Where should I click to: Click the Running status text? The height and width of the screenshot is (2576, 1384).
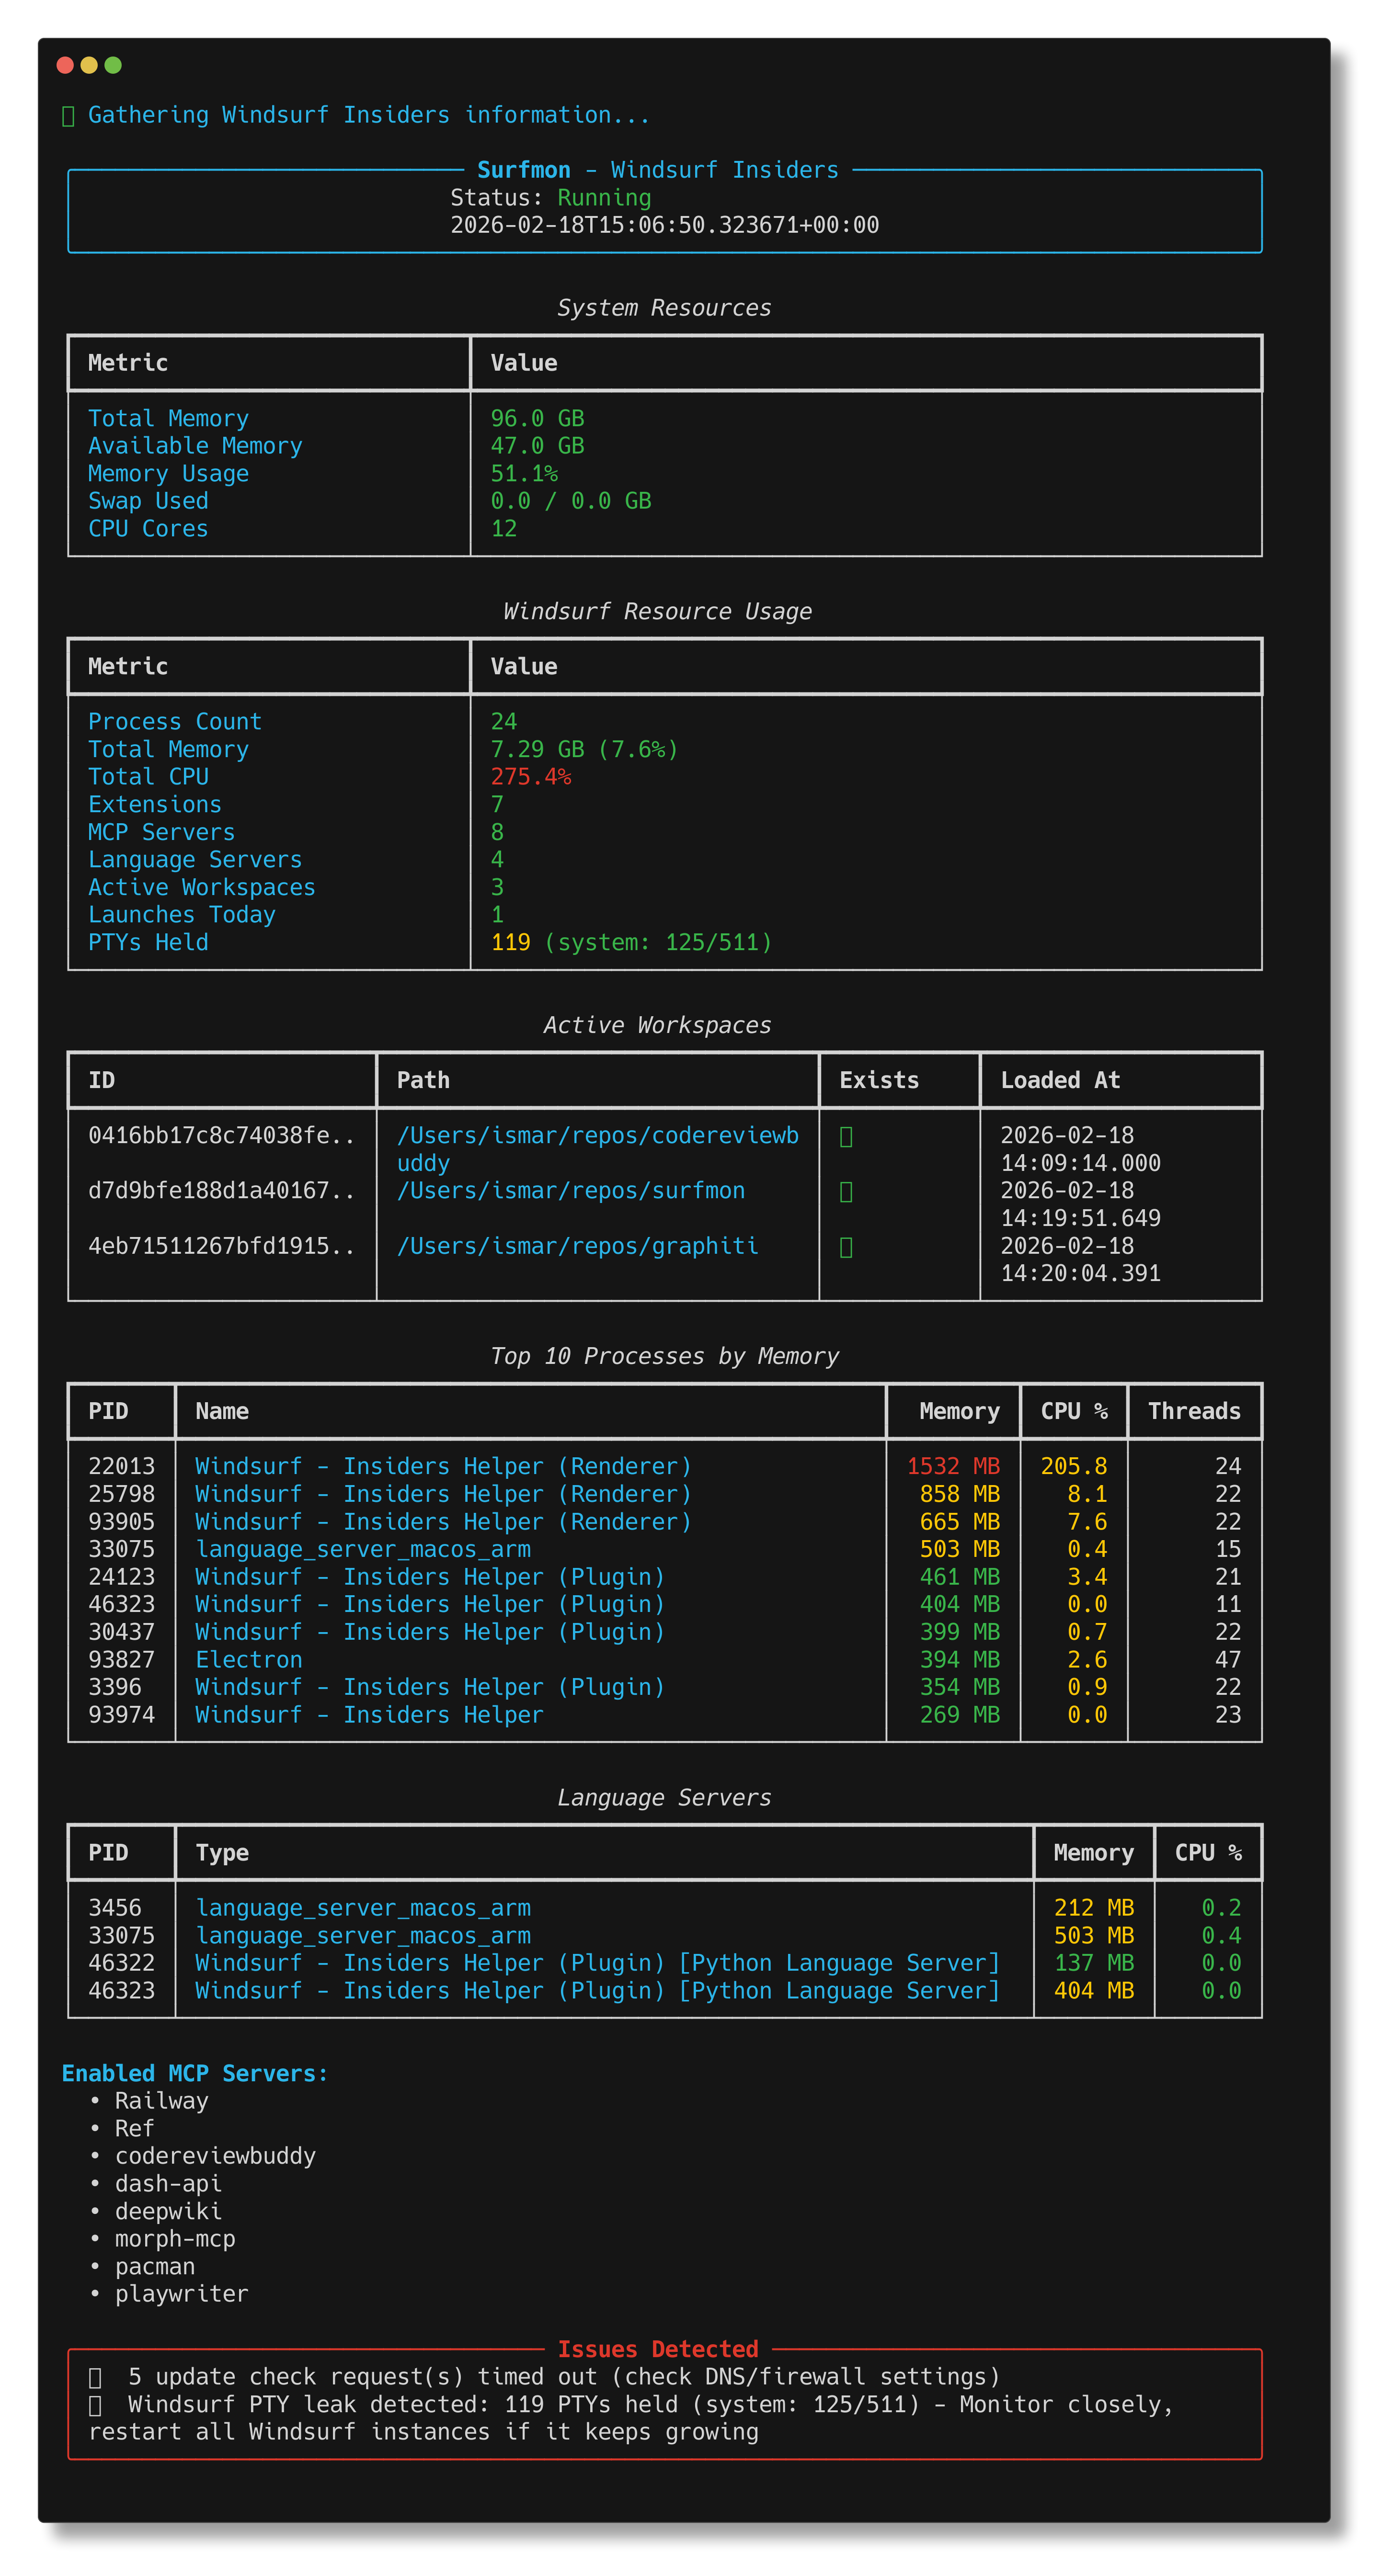pos(604,198)
